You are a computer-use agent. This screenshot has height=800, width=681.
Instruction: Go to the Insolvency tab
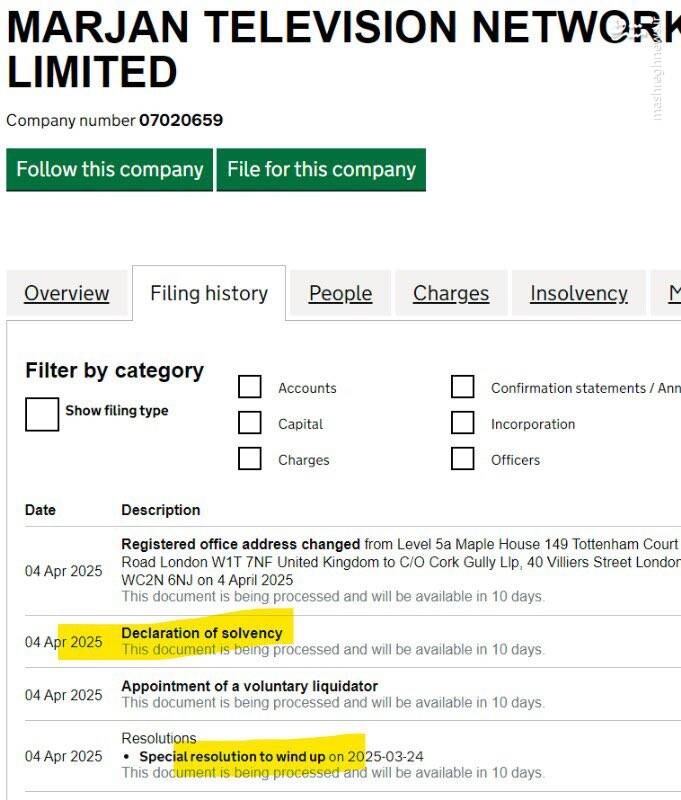[578, 293]
